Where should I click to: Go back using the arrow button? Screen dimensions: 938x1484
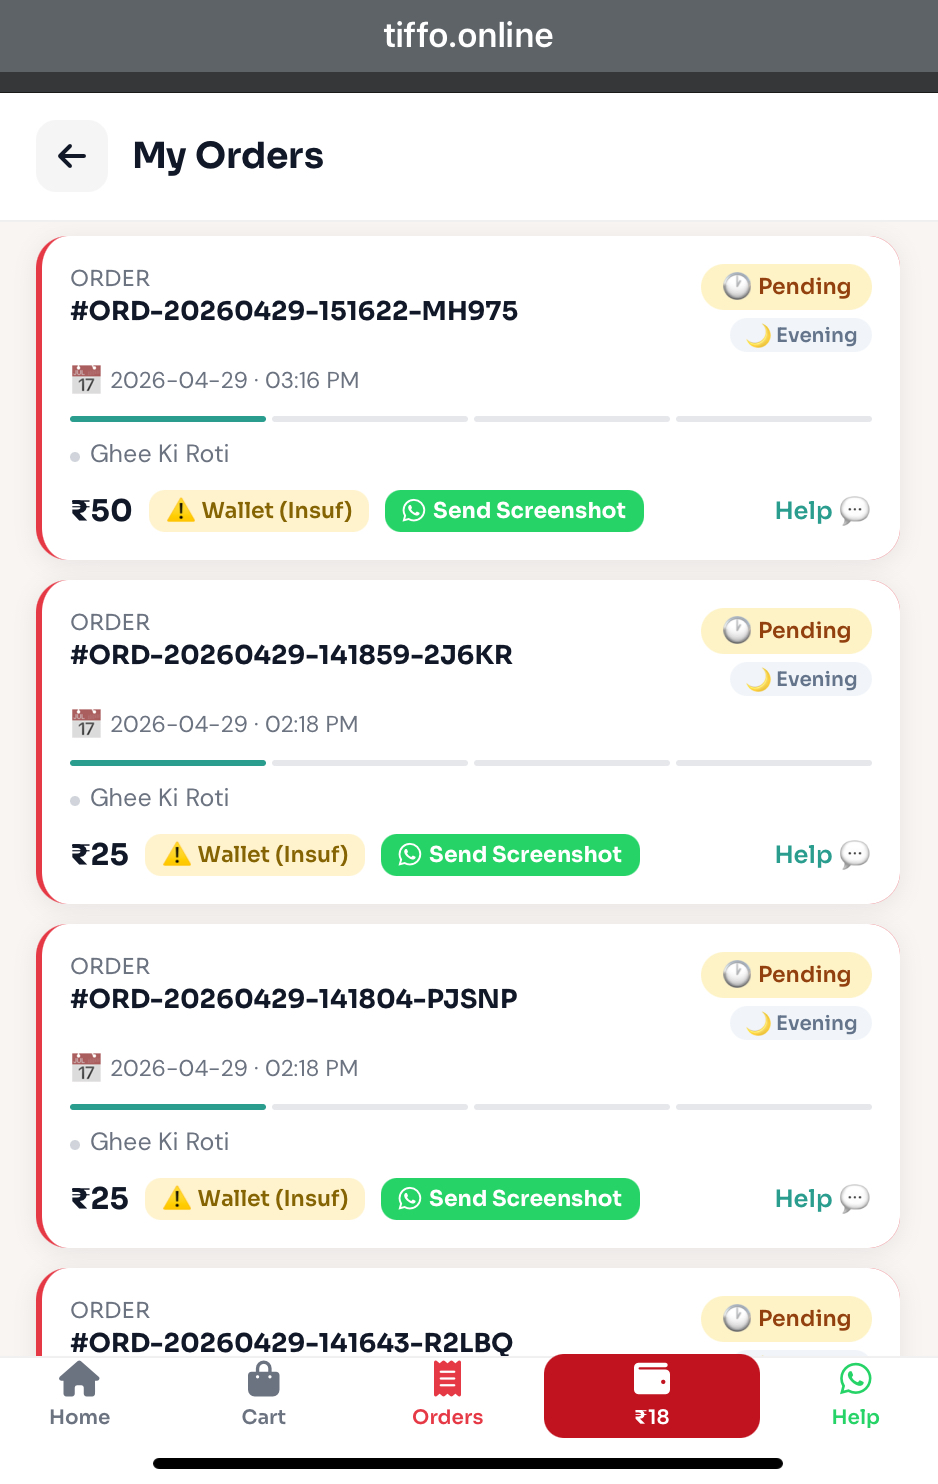tap(72, 156)
